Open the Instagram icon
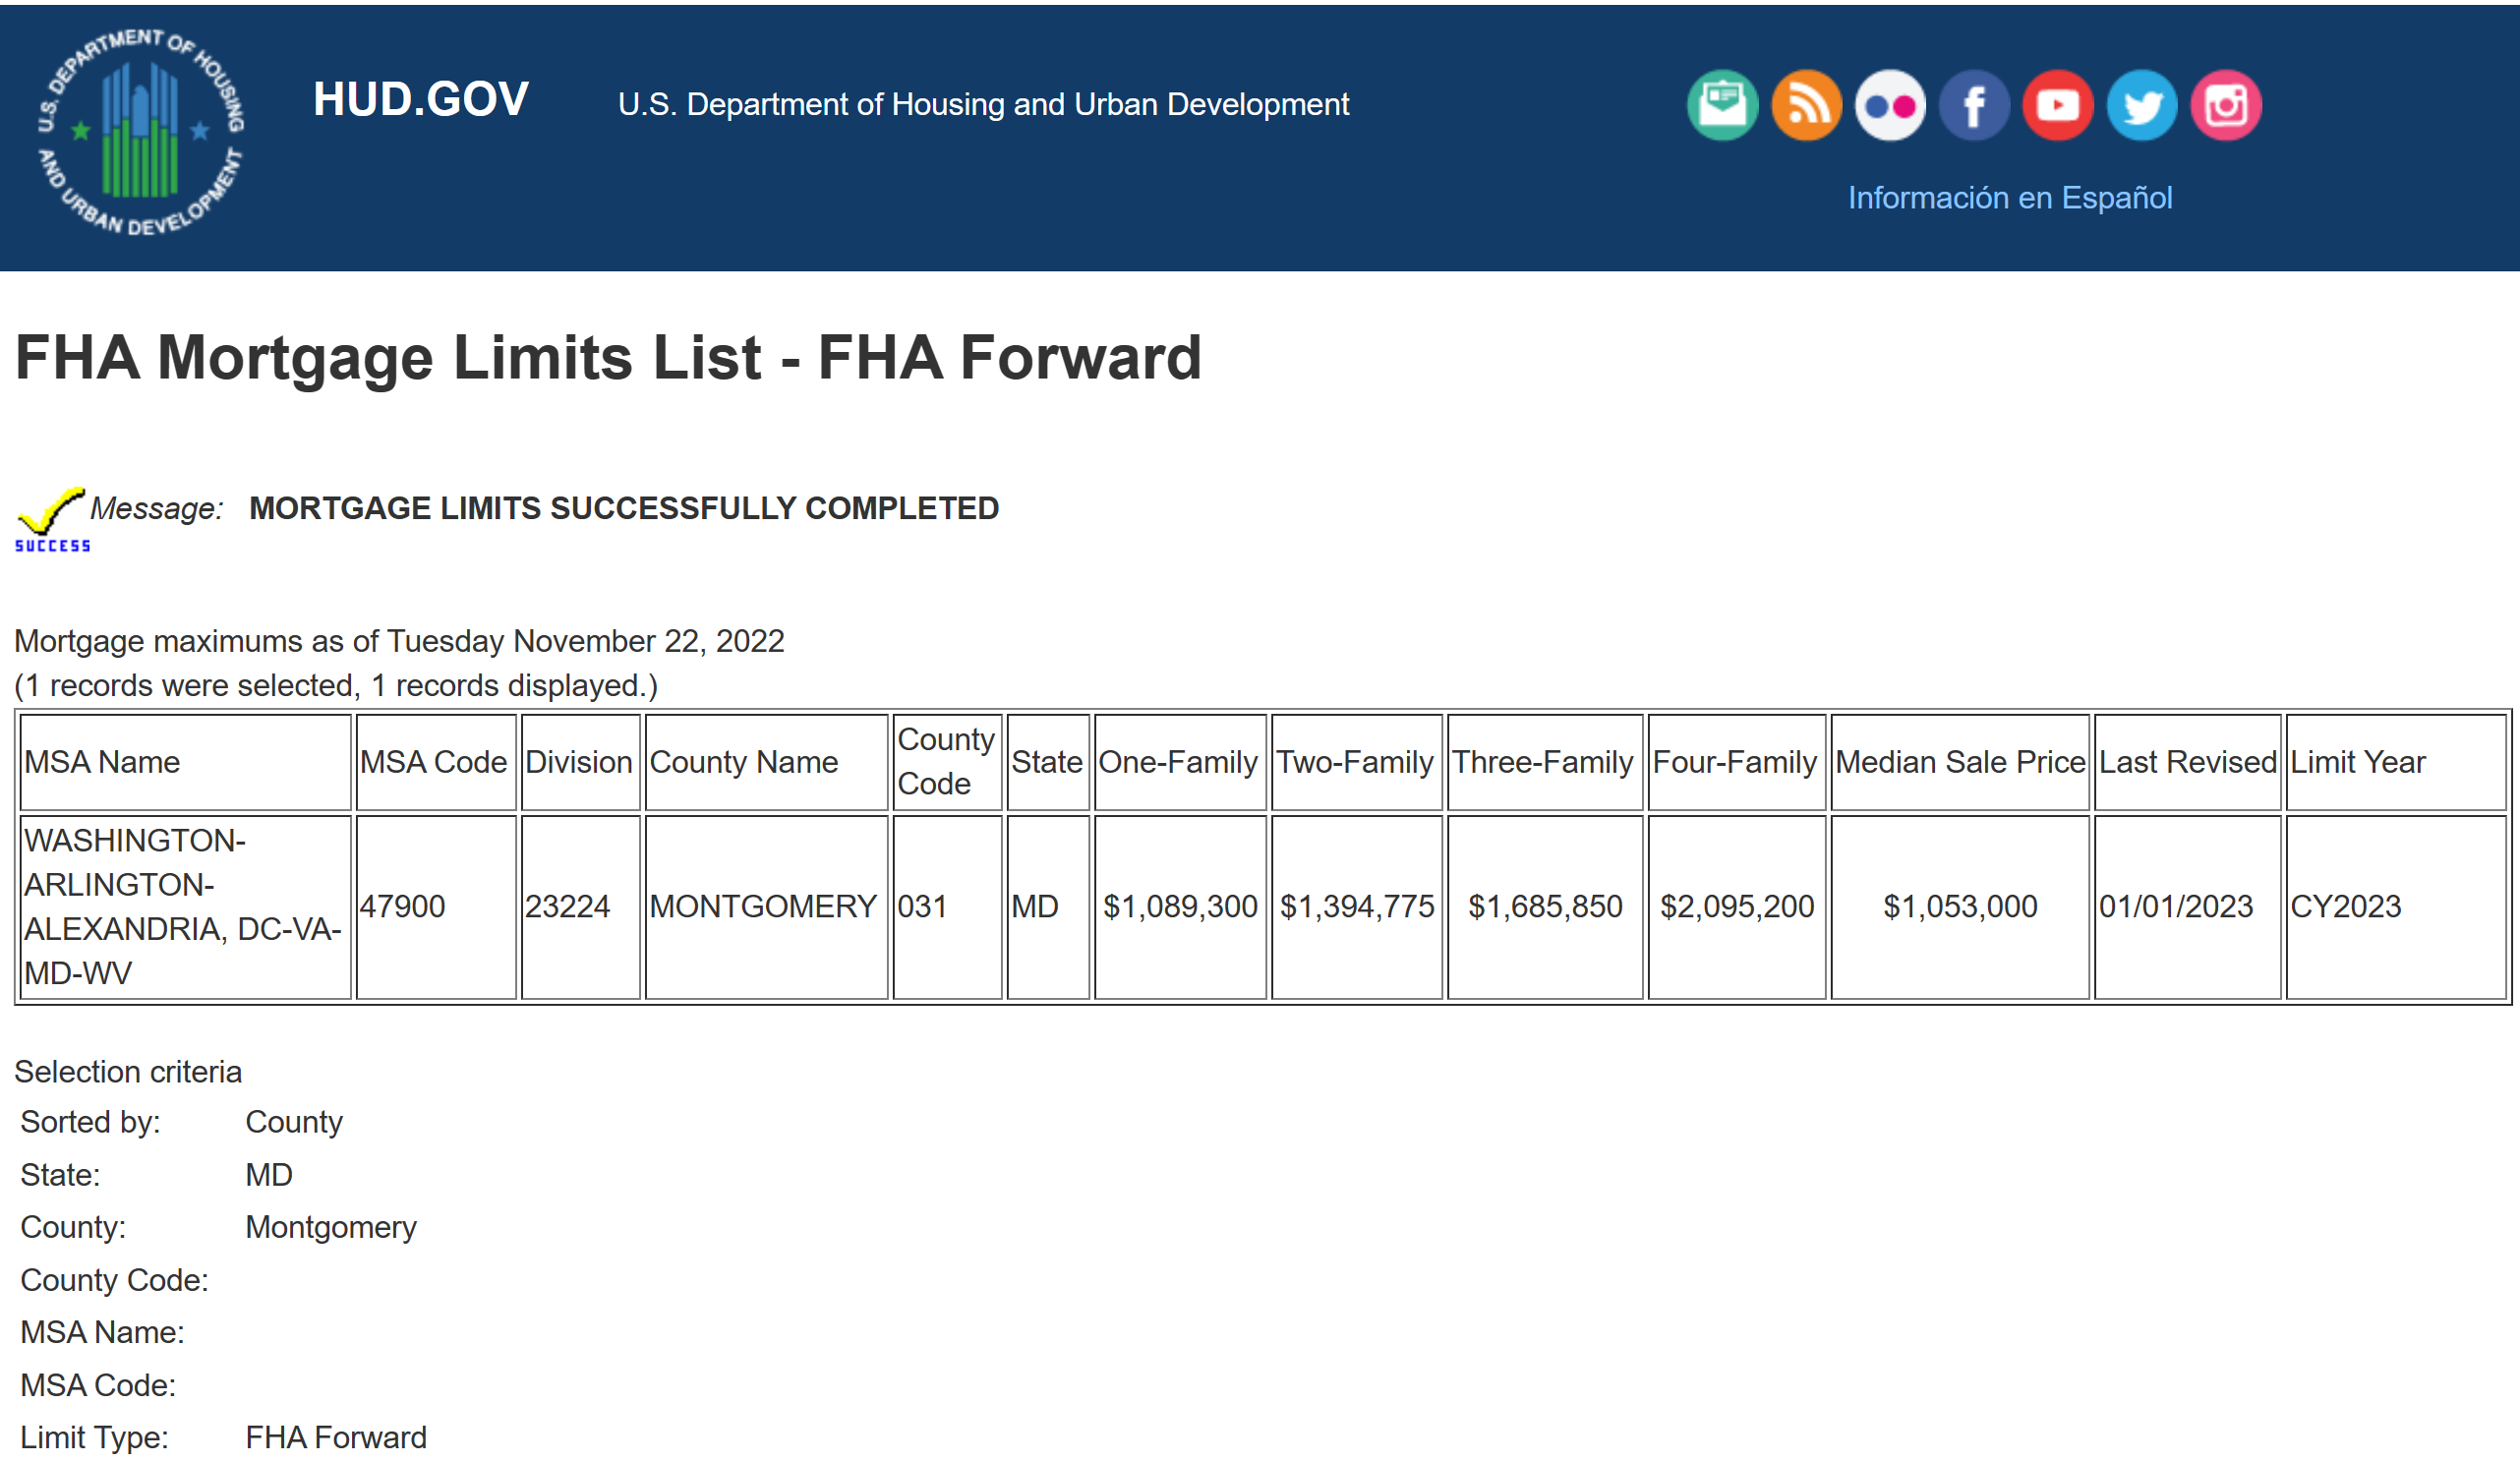Viewport: 2520px width, 1462px height. pos(2226,105)
